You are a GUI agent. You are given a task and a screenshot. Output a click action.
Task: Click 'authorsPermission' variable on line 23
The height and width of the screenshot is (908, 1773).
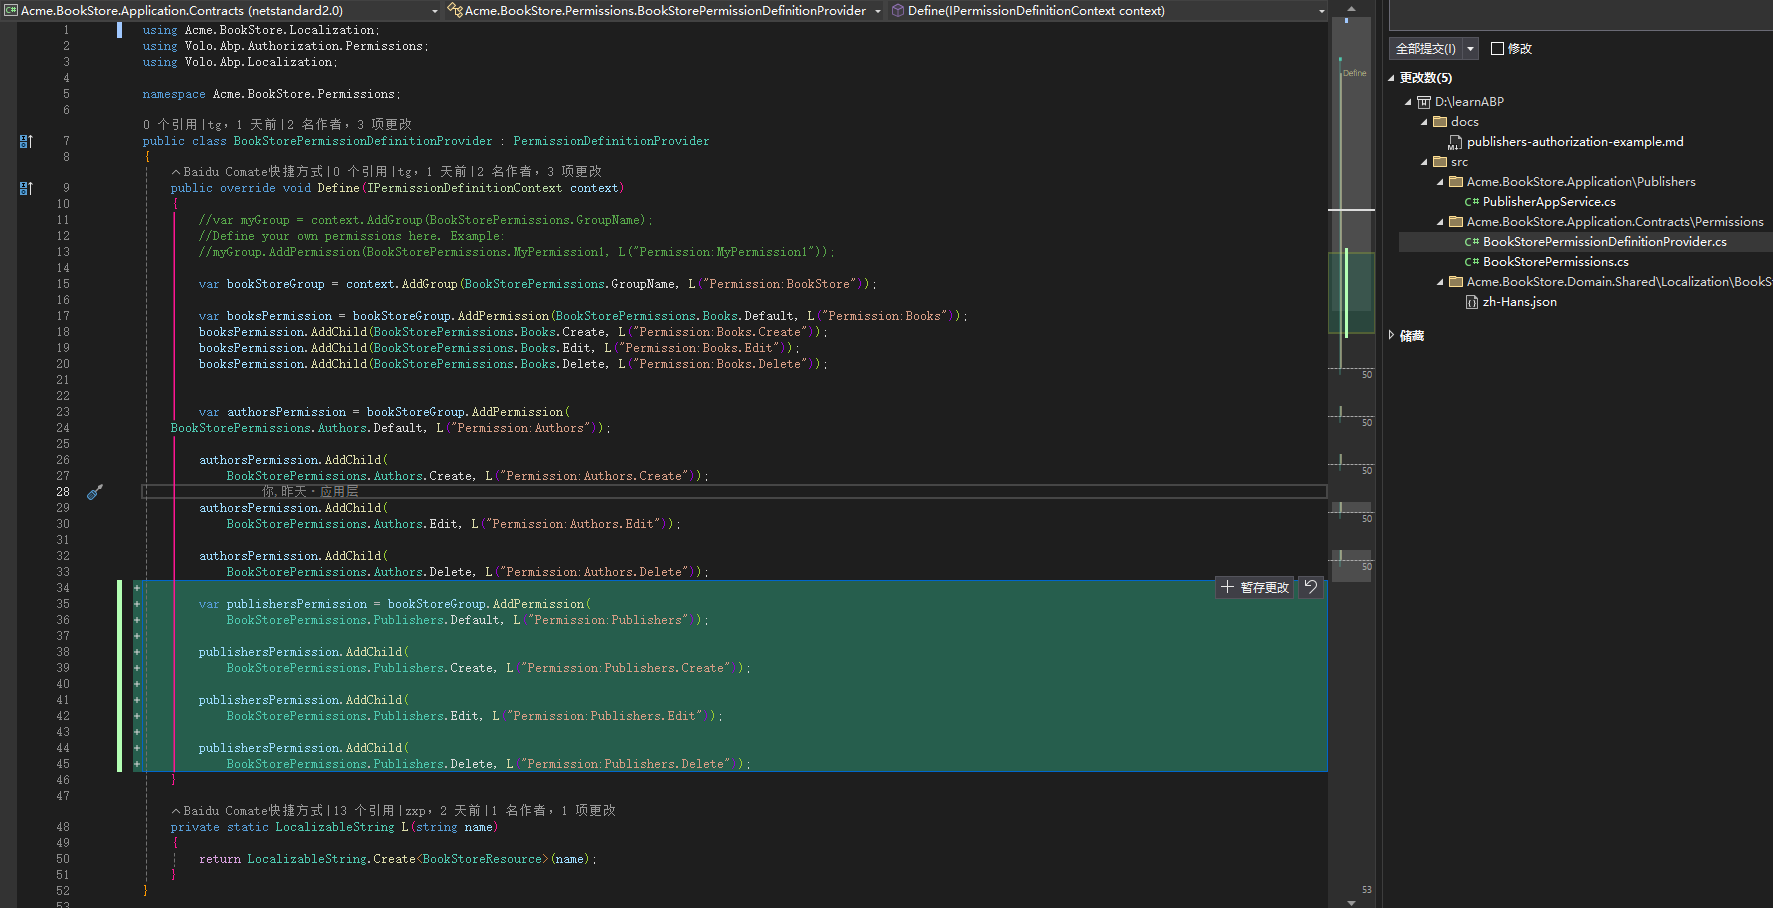point(286,412)
